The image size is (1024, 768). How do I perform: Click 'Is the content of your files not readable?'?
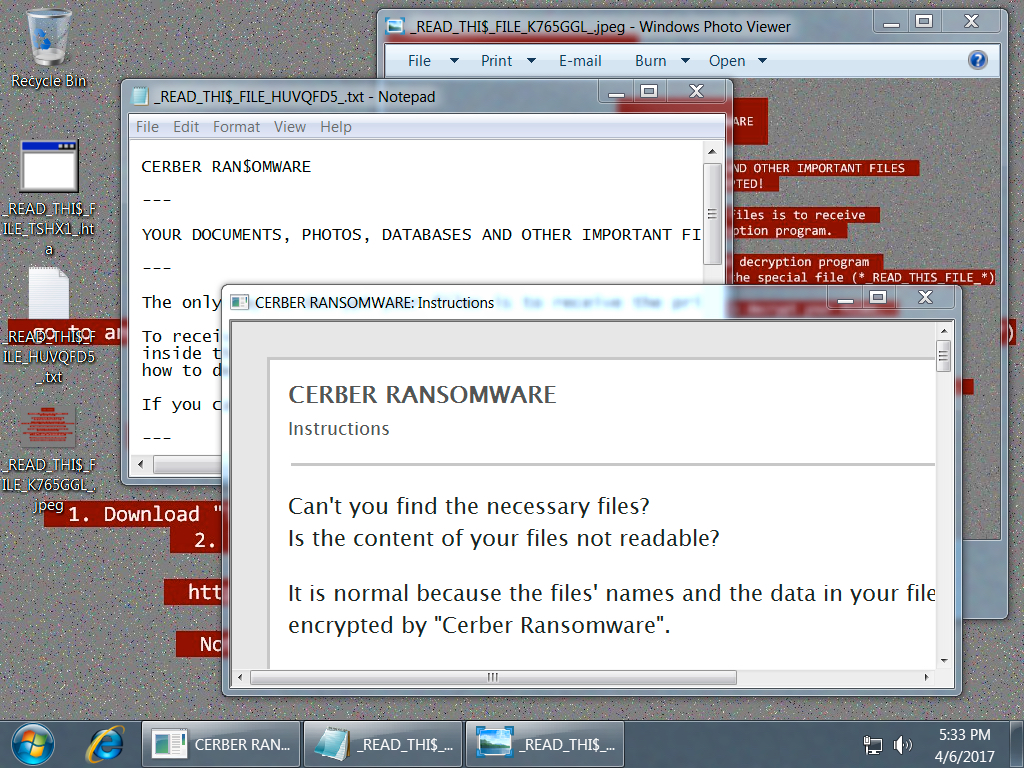click(504, 538)
